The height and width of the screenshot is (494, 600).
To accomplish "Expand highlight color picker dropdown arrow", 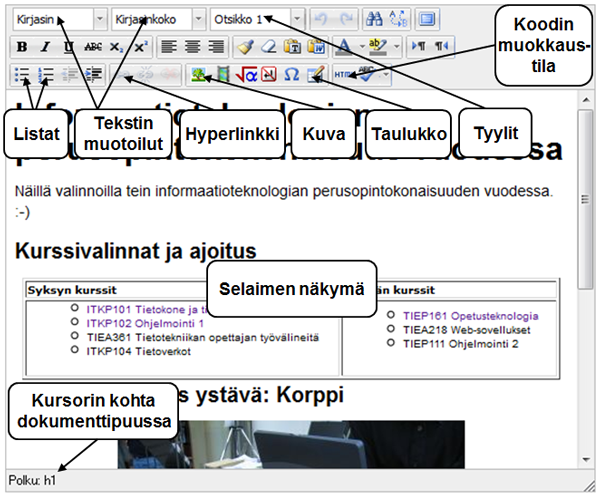I will [x=397, y=47].
